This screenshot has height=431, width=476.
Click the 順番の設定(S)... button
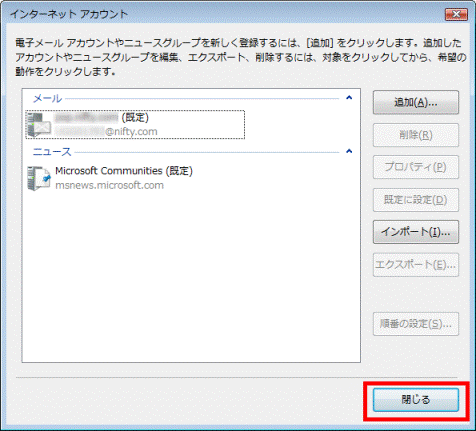(x=416, y=324)
